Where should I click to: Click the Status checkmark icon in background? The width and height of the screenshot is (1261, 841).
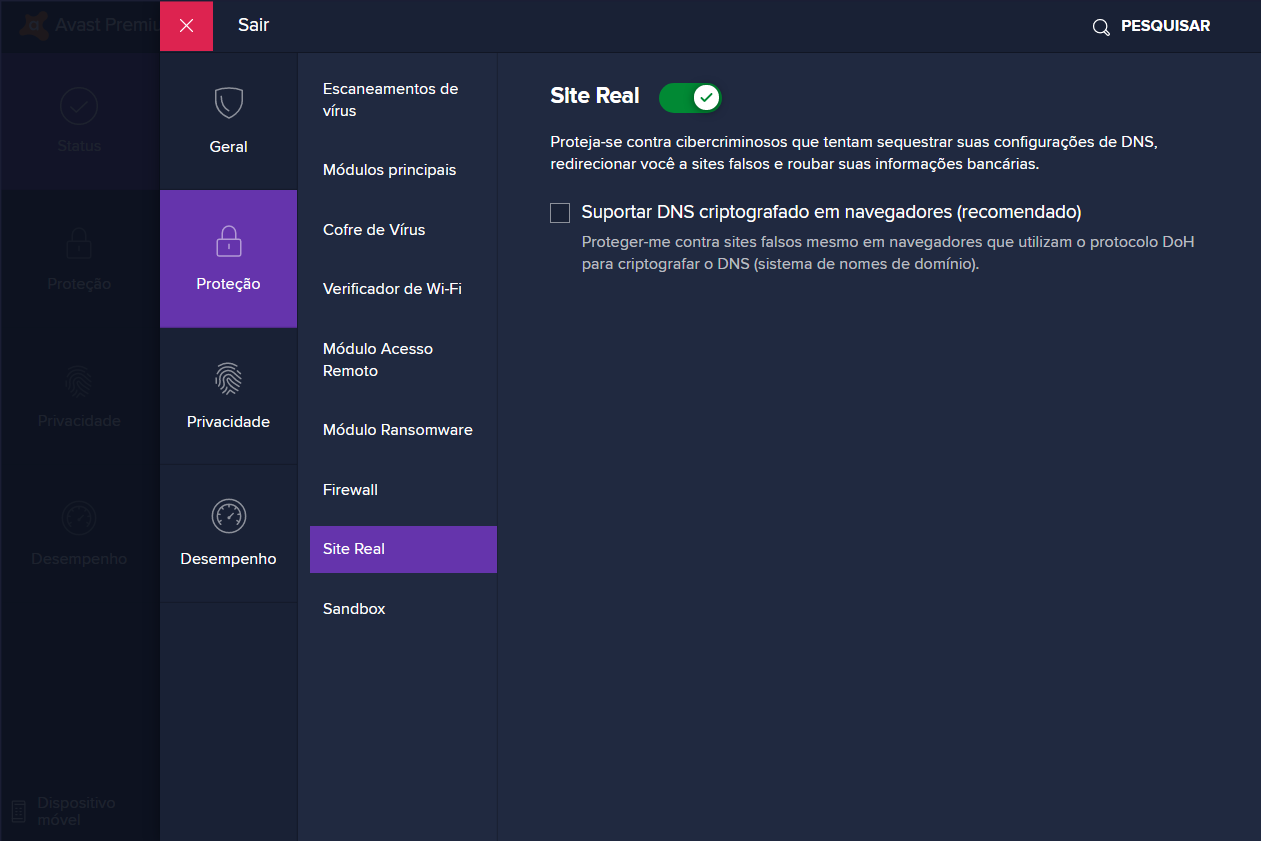point(78,105)
